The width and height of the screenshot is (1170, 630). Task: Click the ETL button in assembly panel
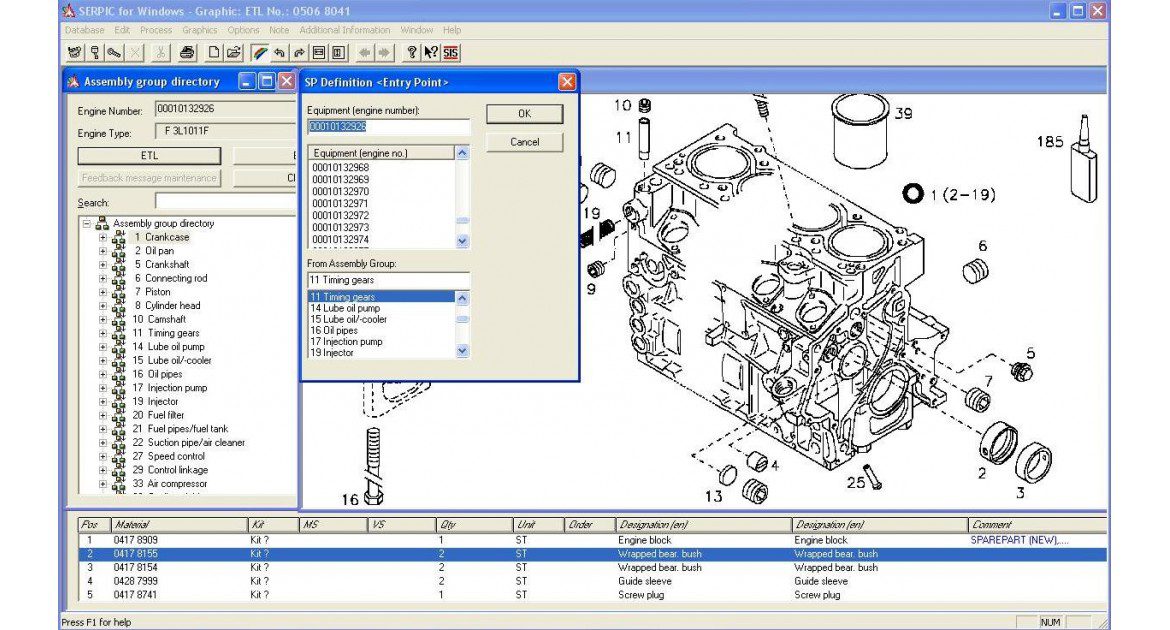coord(149,156)
